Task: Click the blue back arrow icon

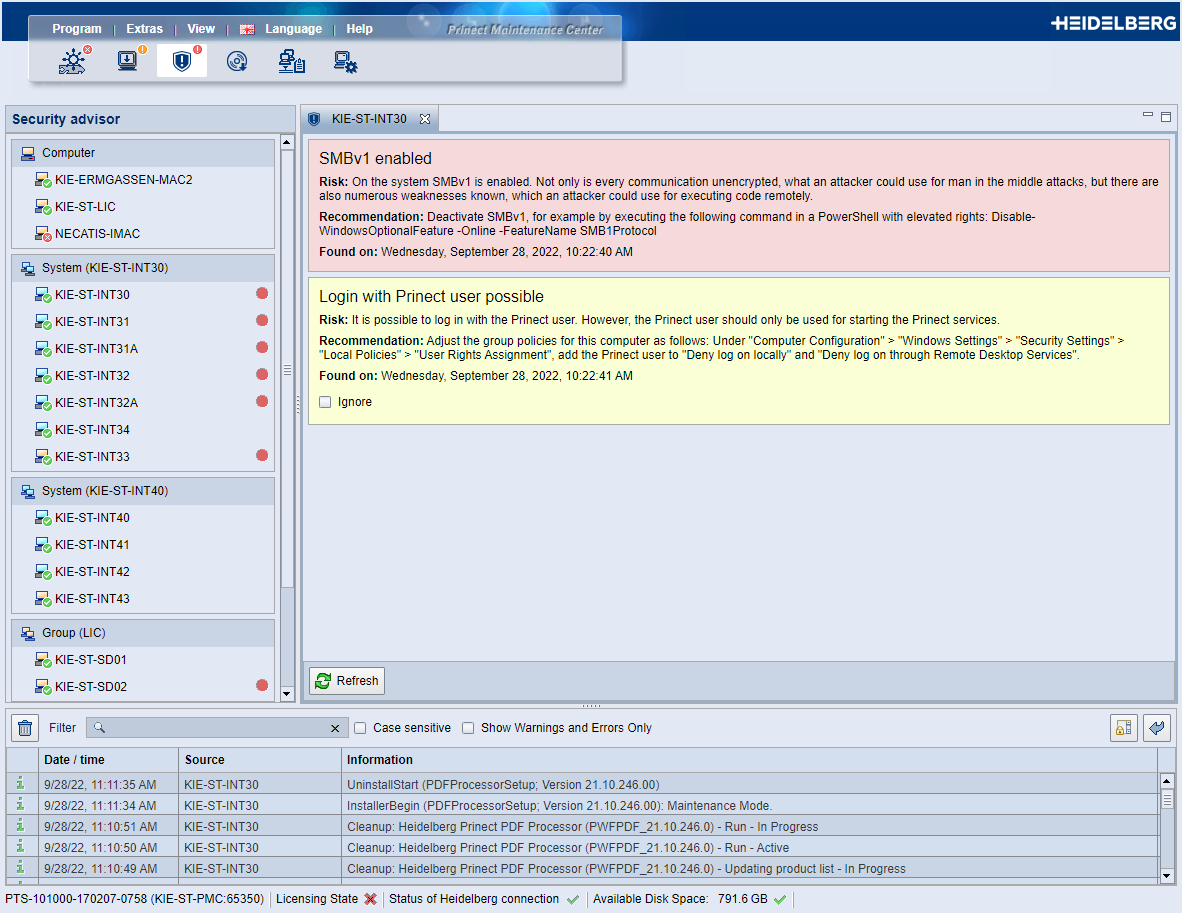Action: coord(1157,727)
